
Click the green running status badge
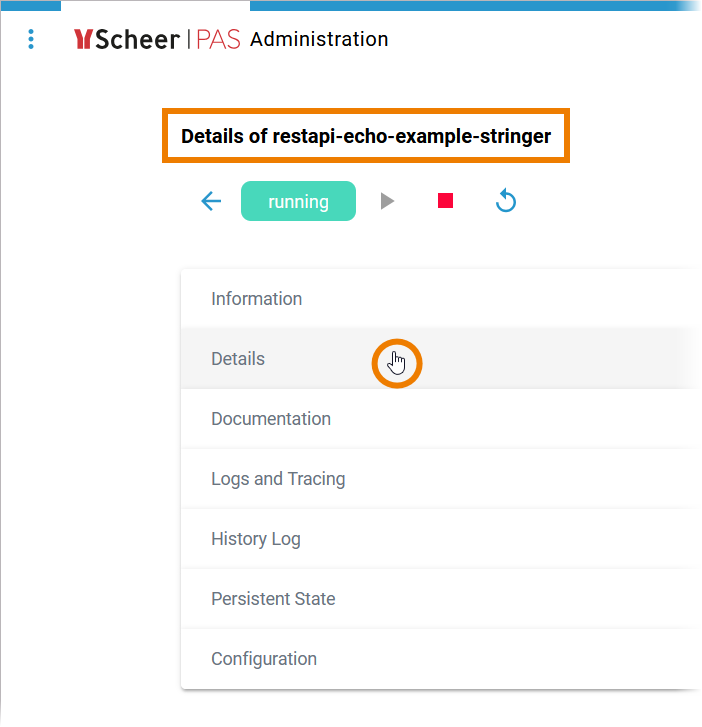coord(298,201)
